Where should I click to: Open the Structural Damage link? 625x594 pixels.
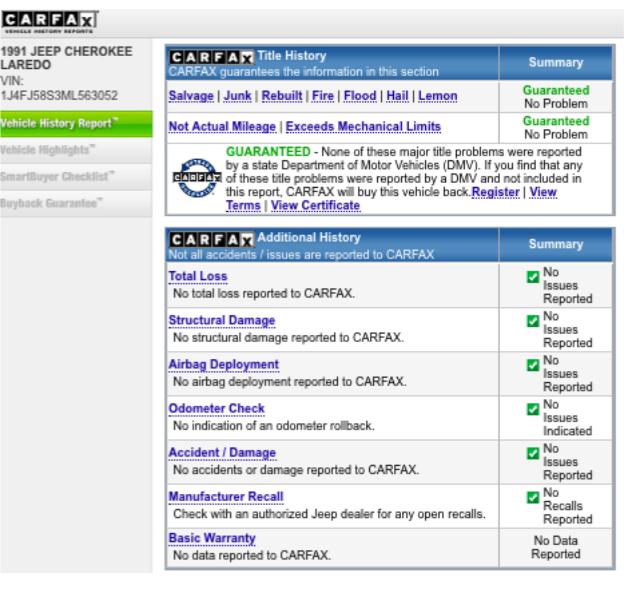point(222,321)
